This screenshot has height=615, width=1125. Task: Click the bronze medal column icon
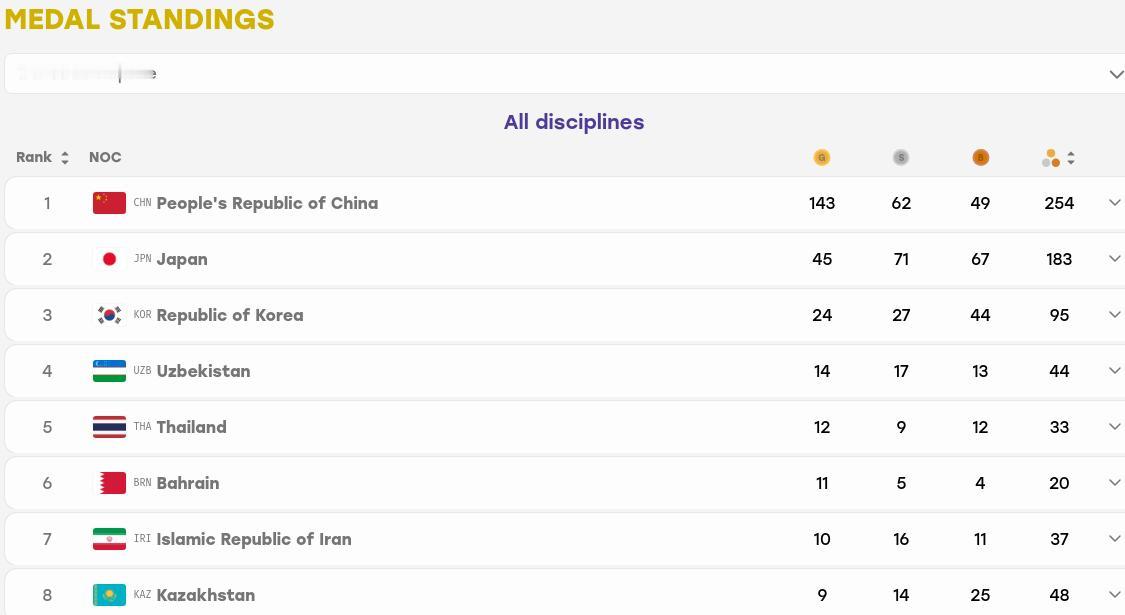point(980,157)
